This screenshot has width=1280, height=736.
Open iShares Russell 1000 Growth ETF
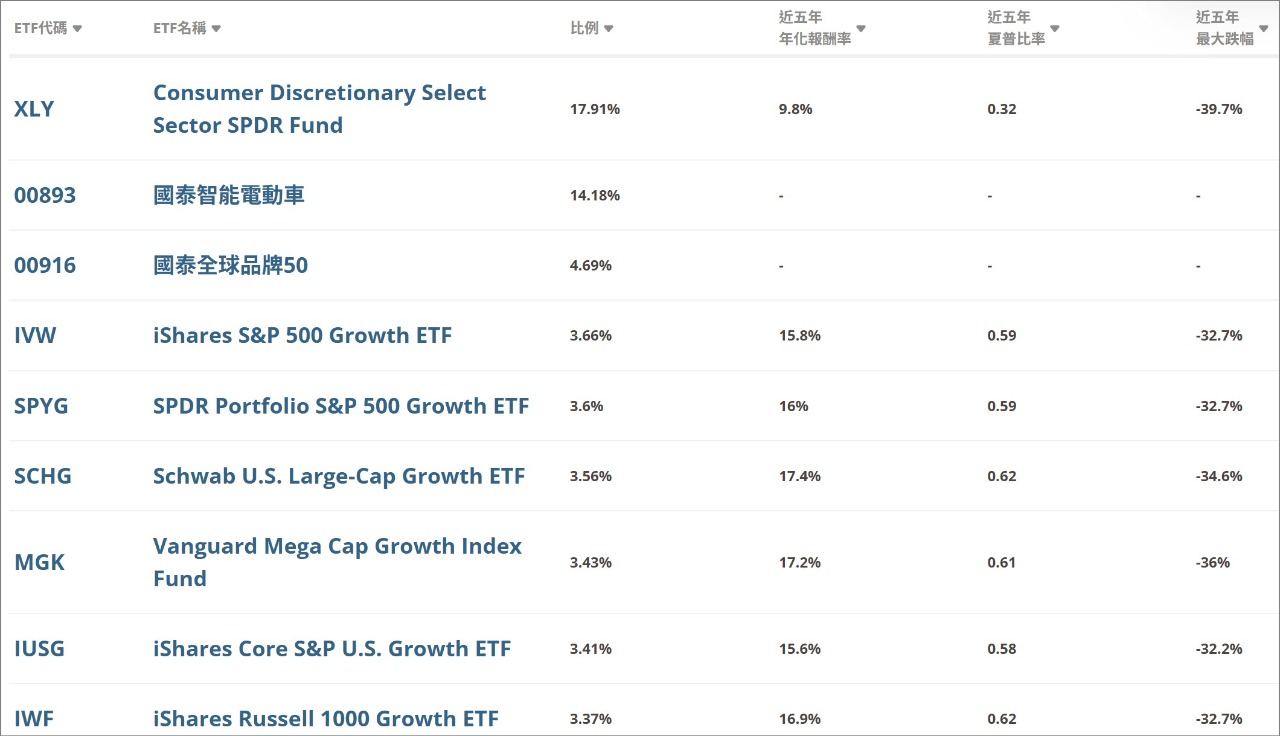326,719
